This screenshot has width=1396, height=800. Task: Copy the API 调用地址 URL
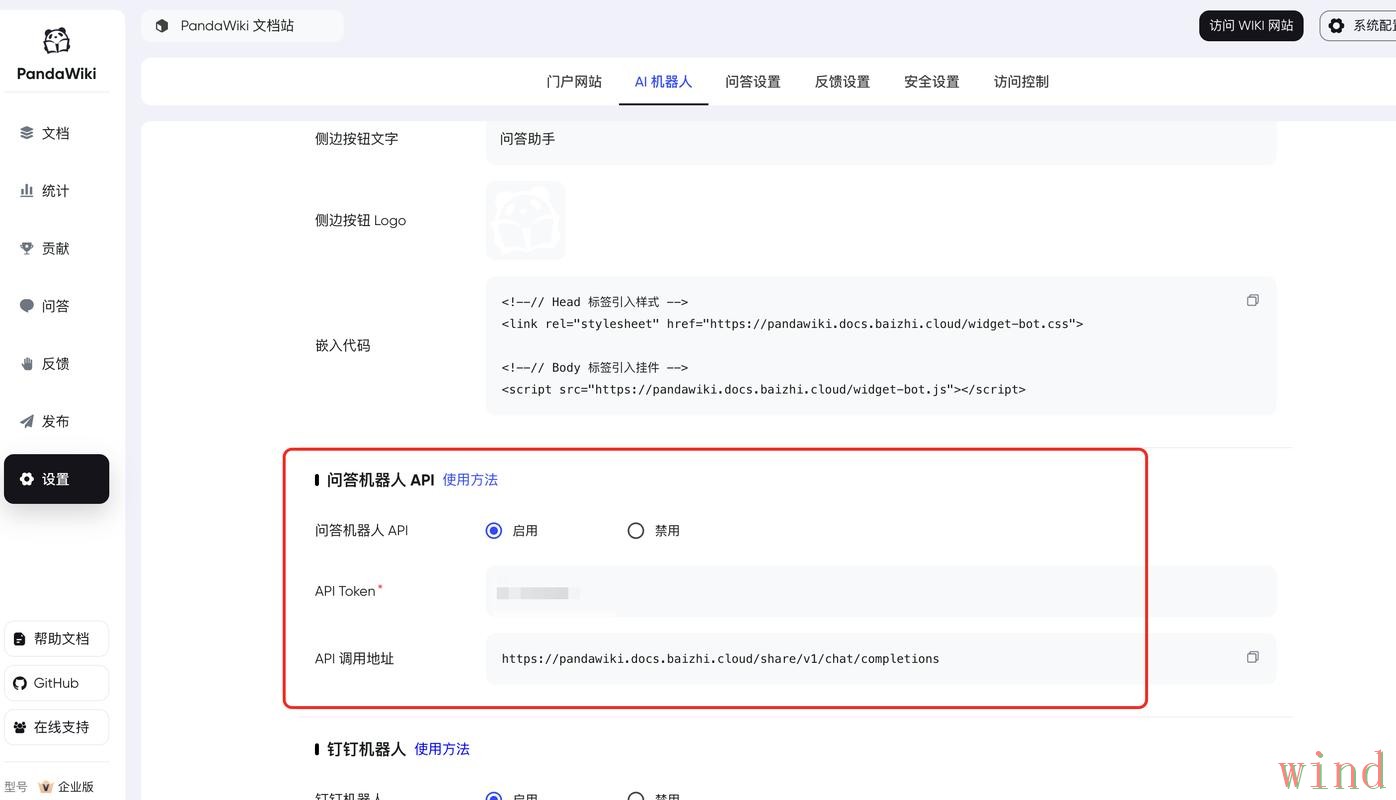click(x=1252, y=656)
